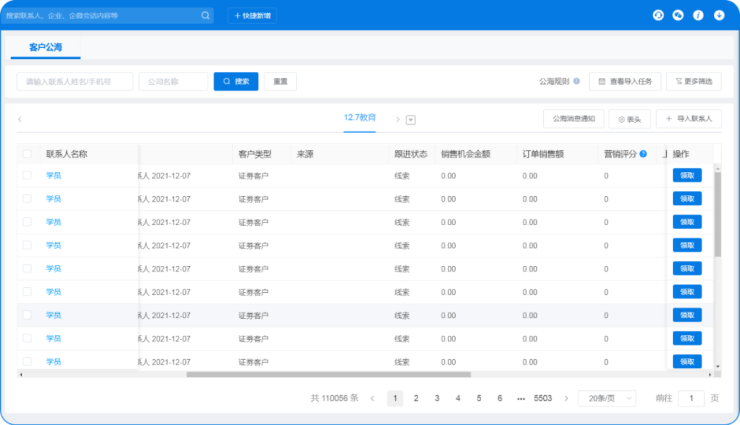The height and width of the screenshot is (425, 740).
Task: Click the help icon next to 营销评分
Action: 643,154
